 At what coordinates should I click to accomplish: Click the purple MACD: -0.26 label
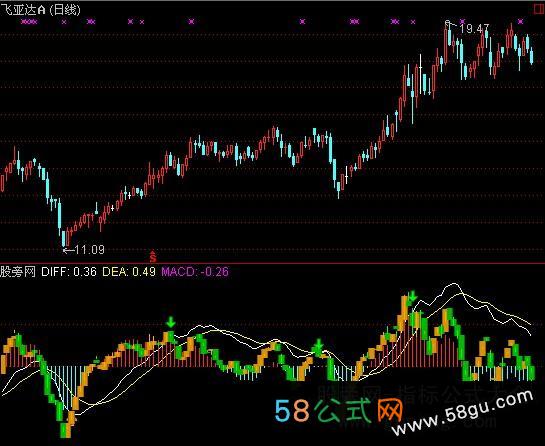[195, 271]
